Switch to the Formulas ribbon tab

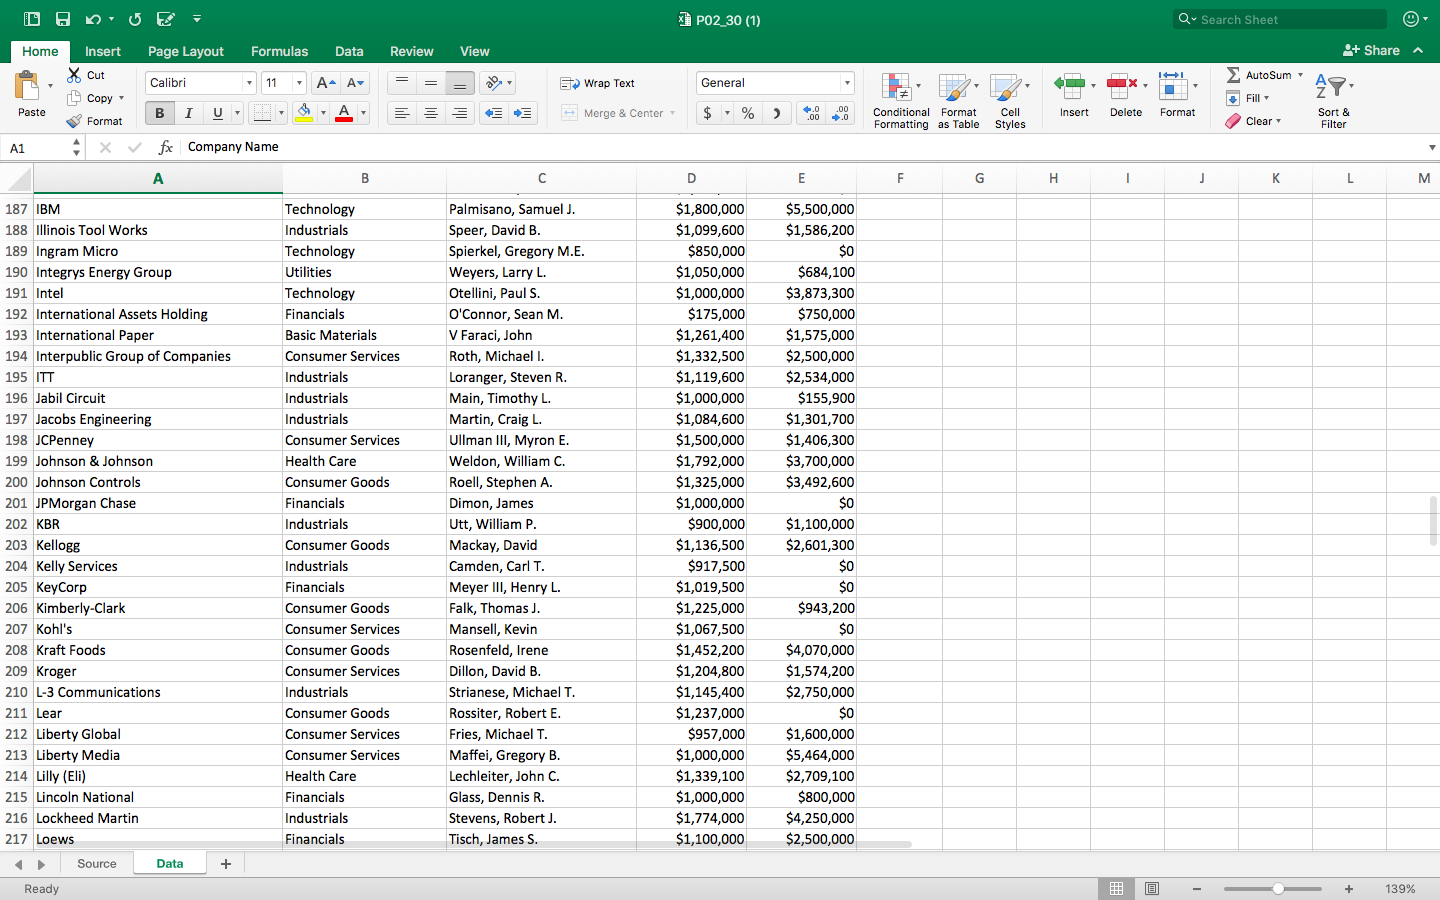(x=279, y=51)
